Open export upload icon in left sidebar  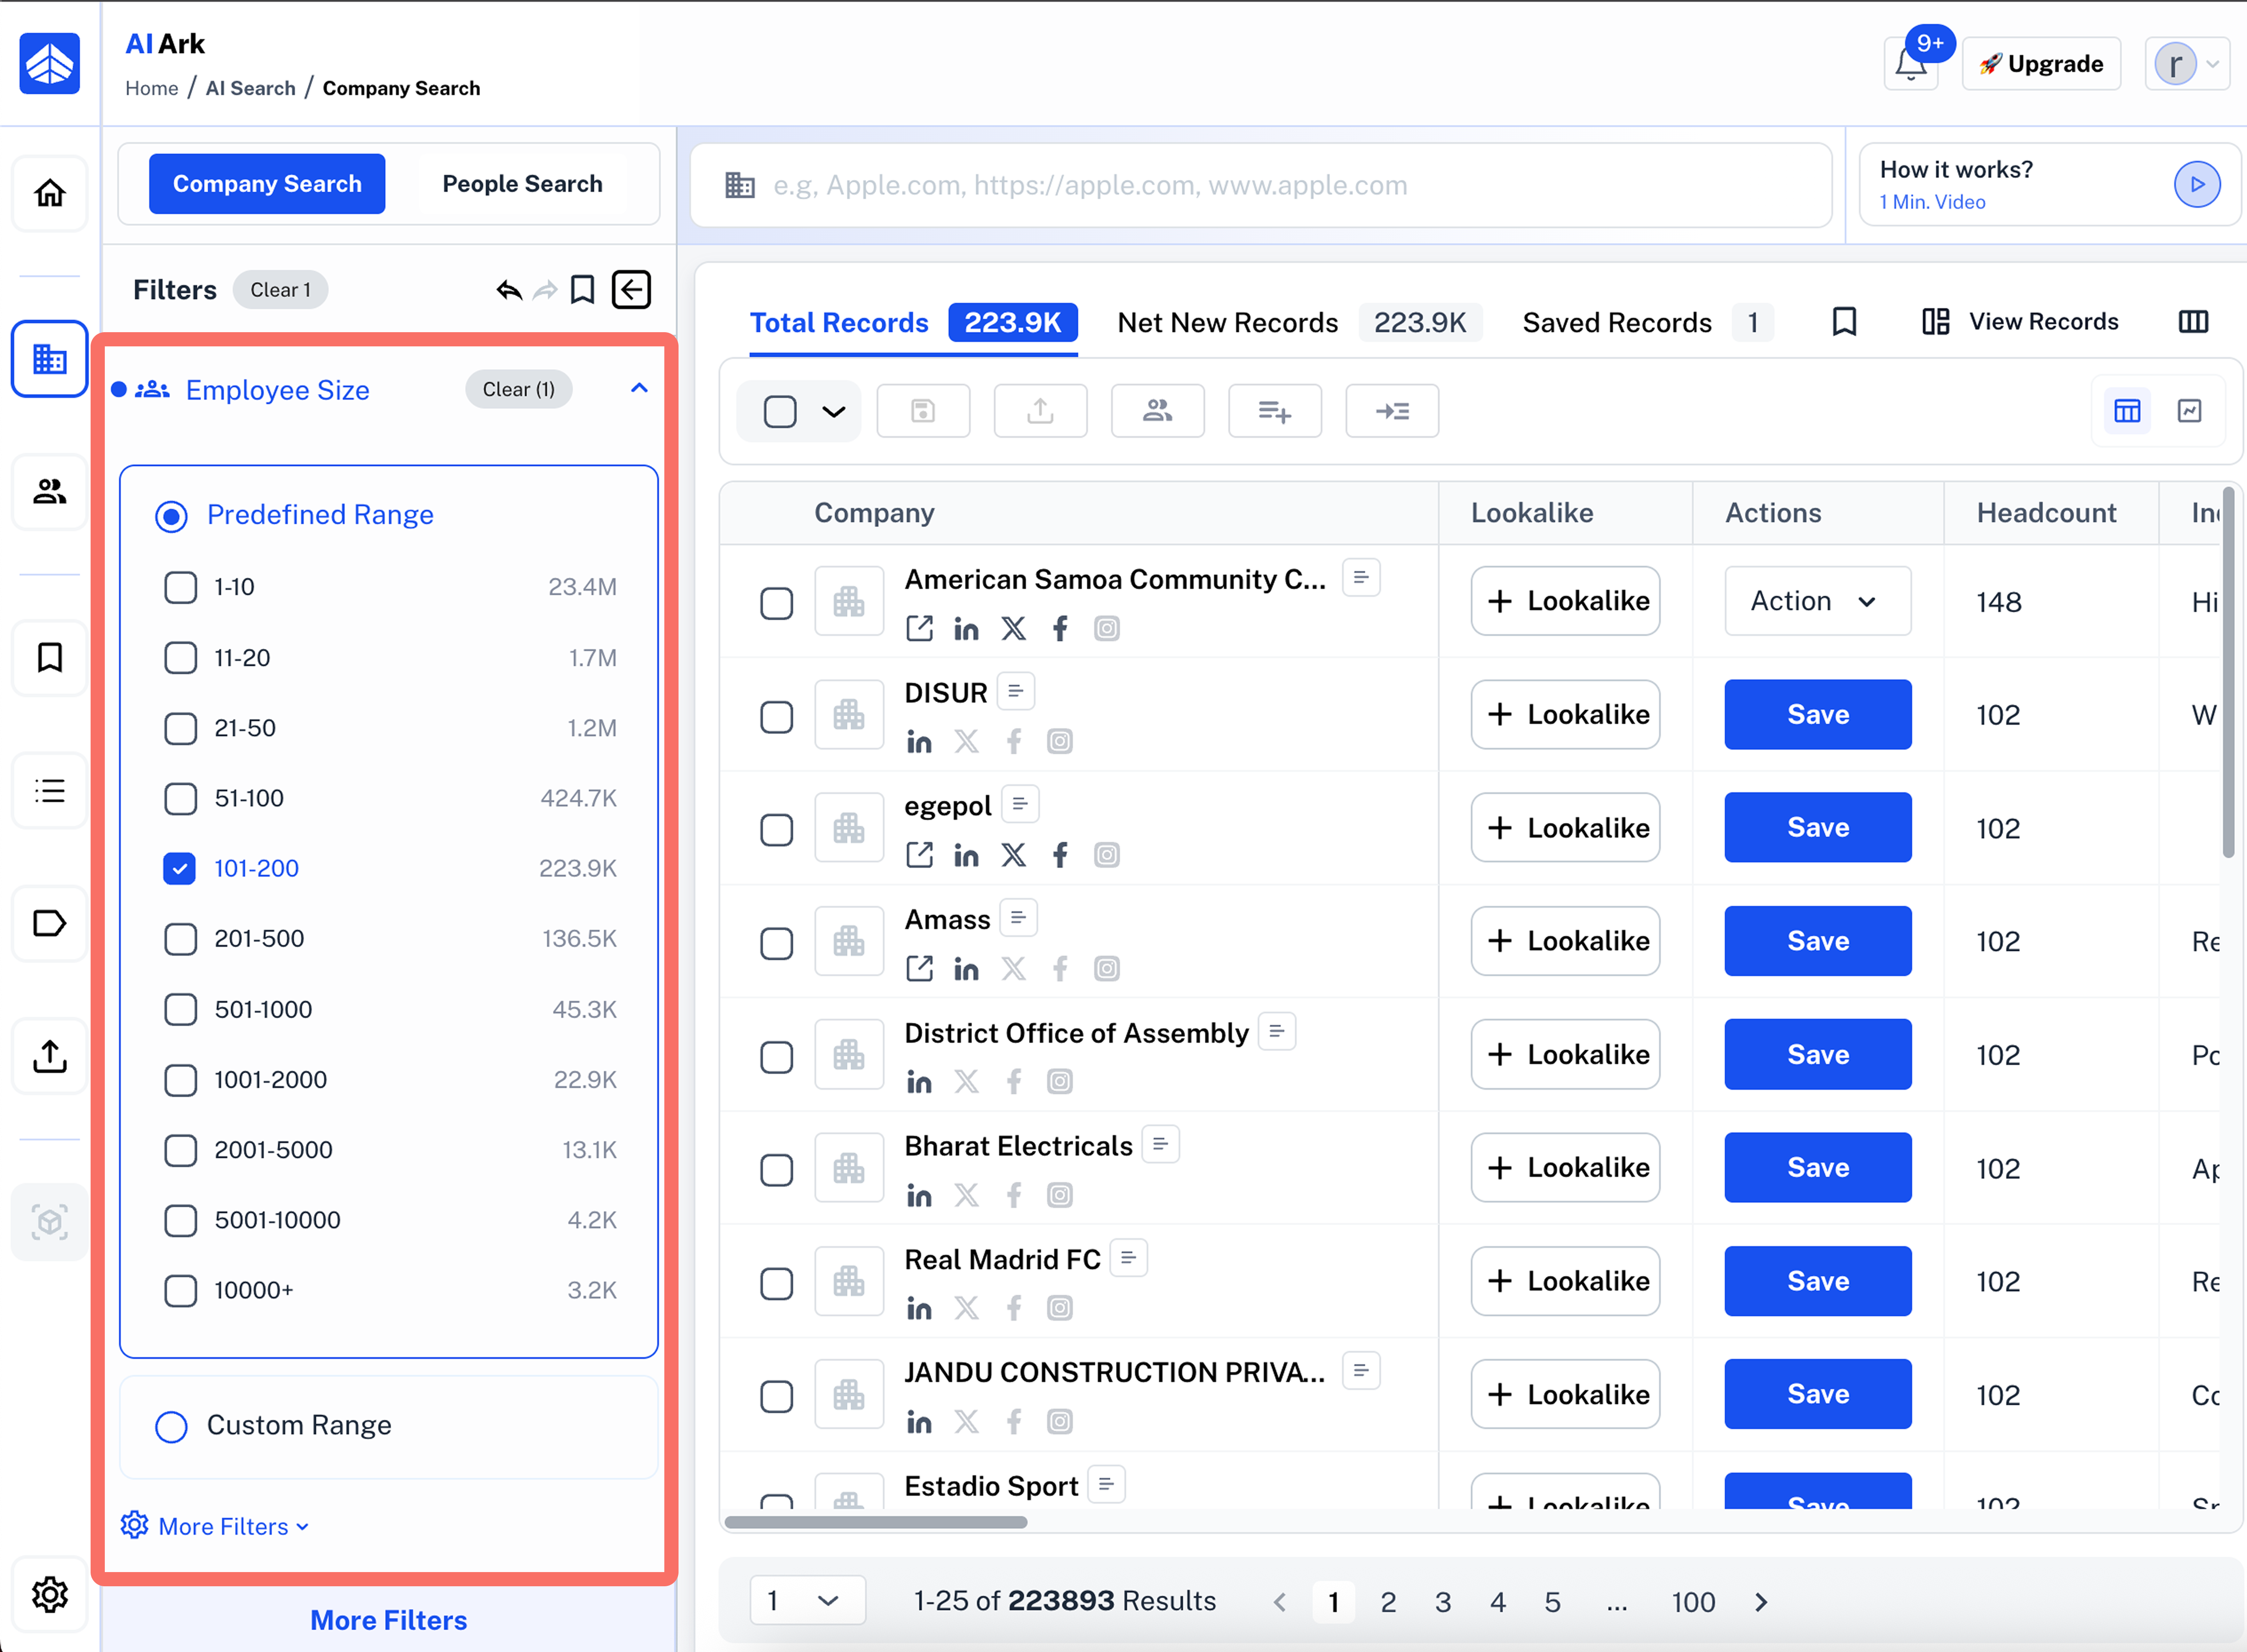(50, 1056)
